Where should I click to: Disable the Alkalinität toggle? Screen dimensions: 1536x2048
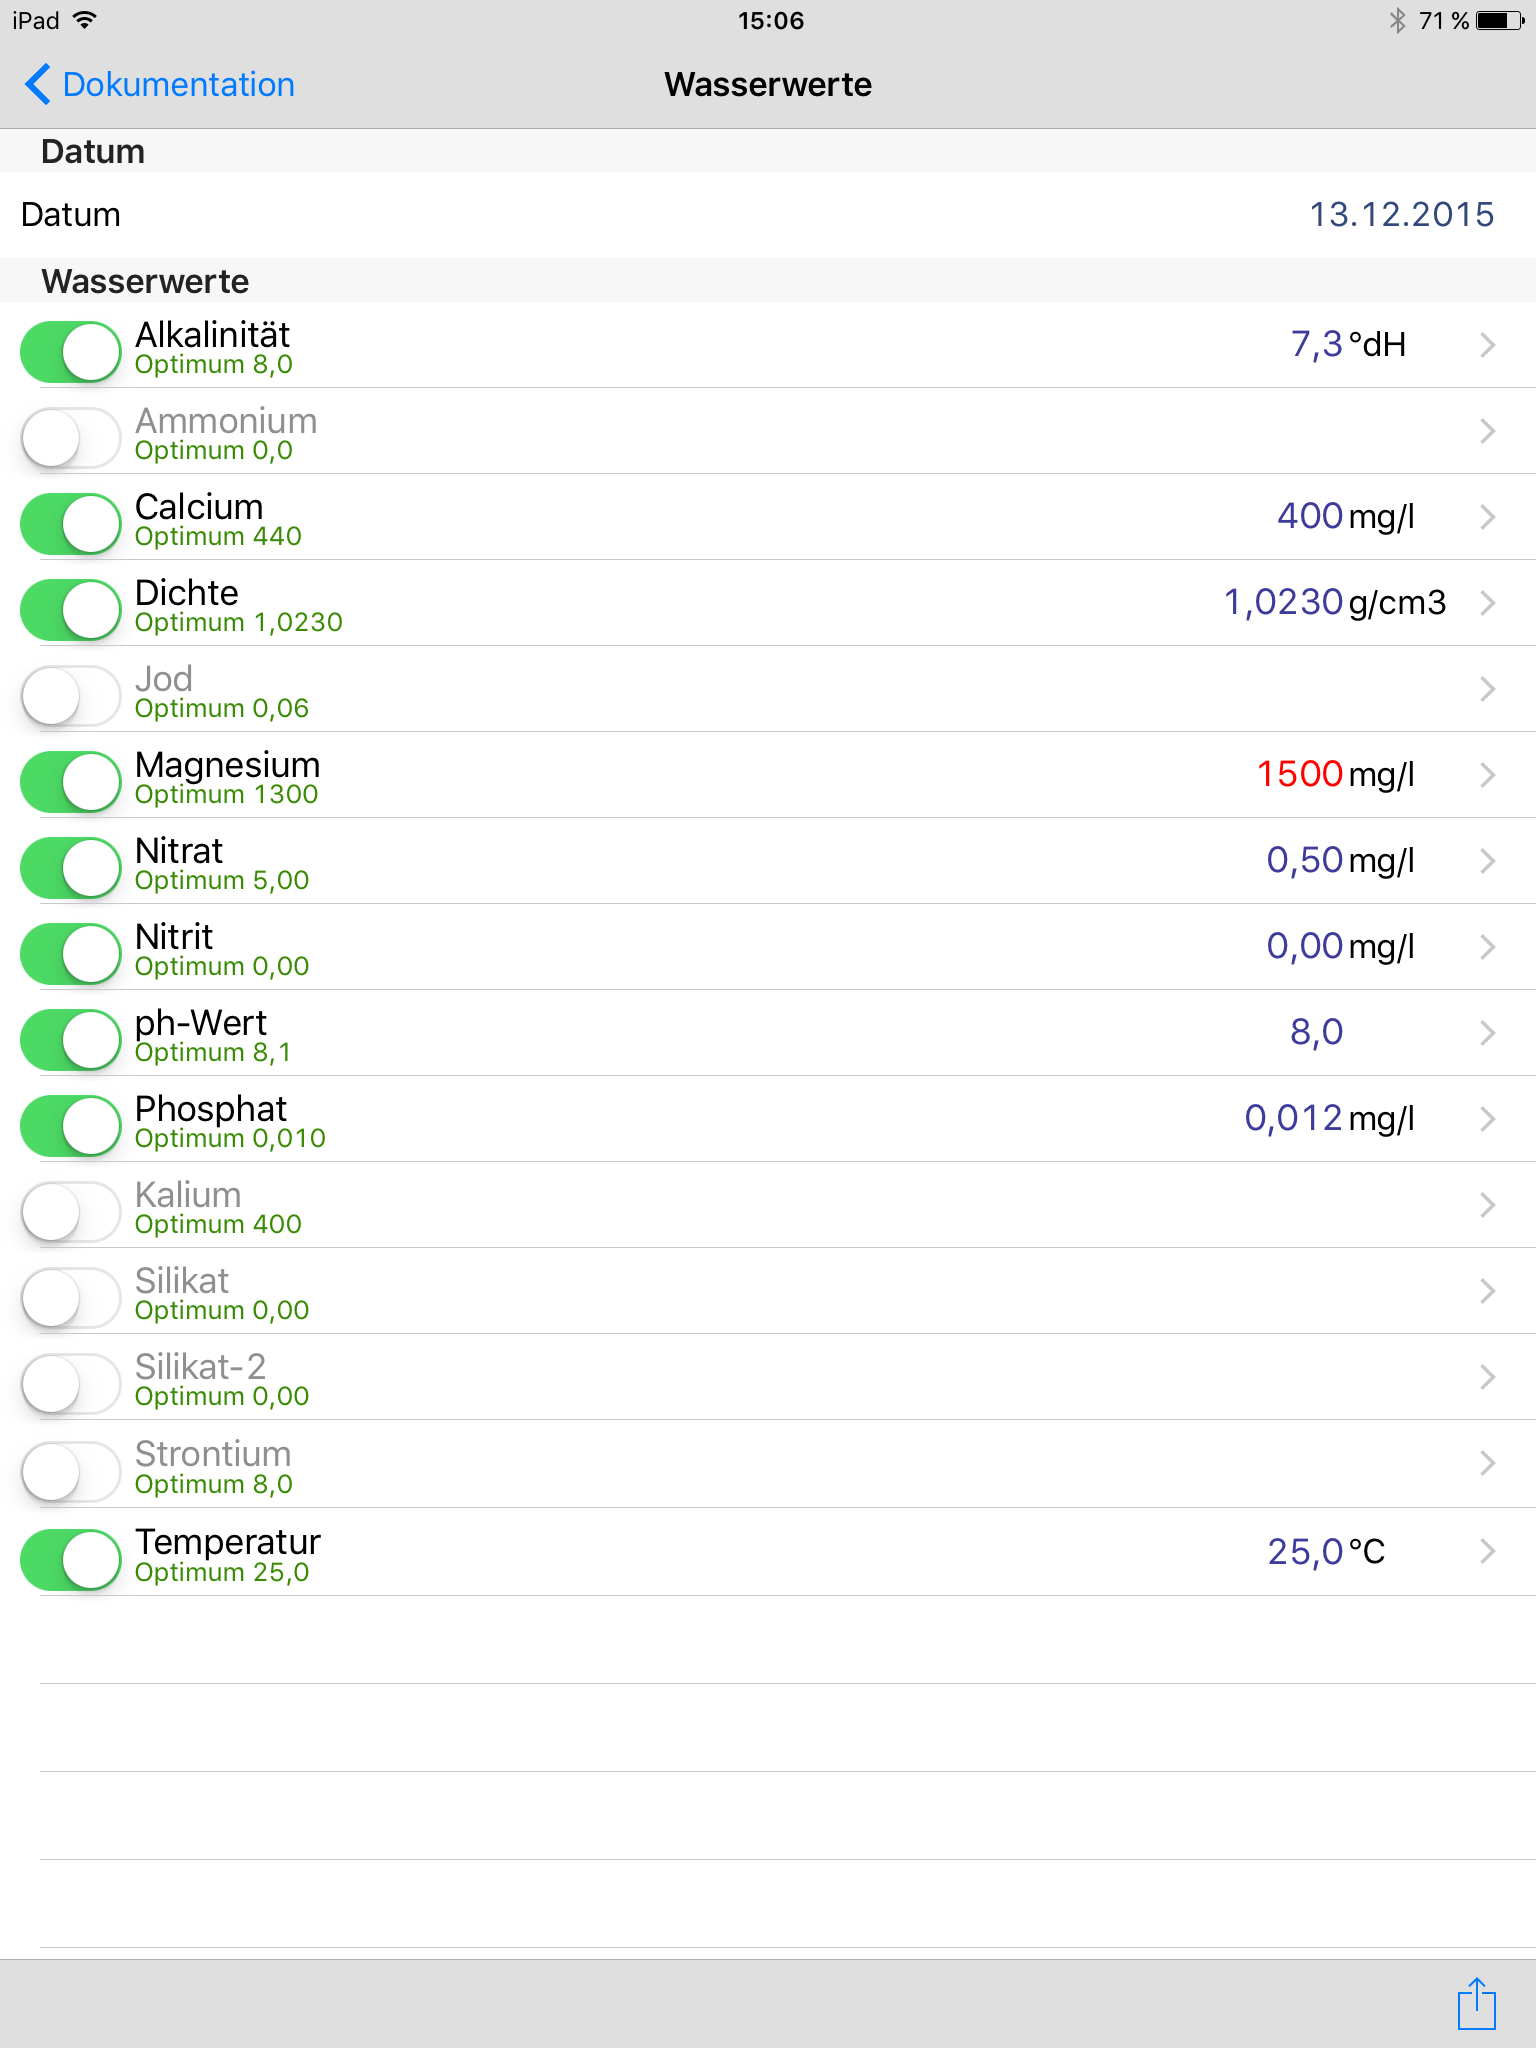(x=71, y=351)
